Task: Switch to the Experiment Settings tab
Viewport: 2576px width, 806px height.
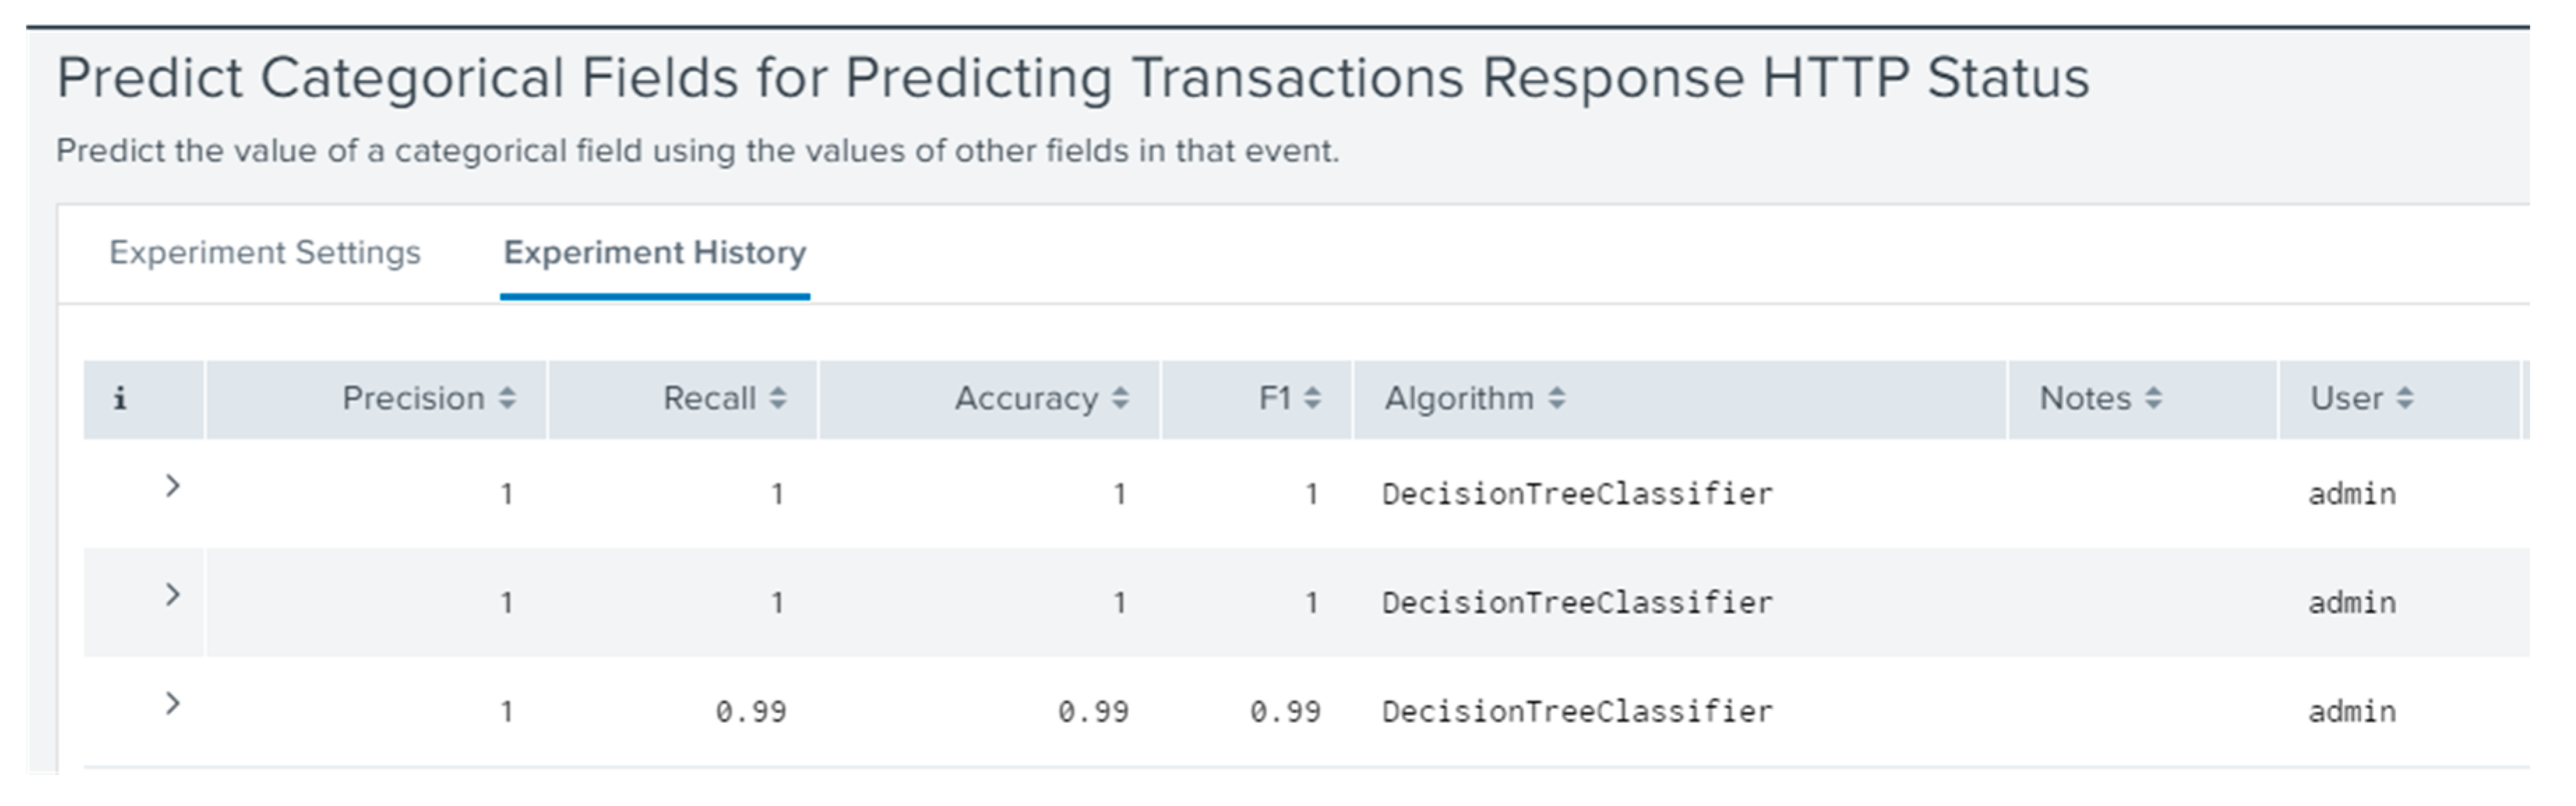Action: pos(265,253)
